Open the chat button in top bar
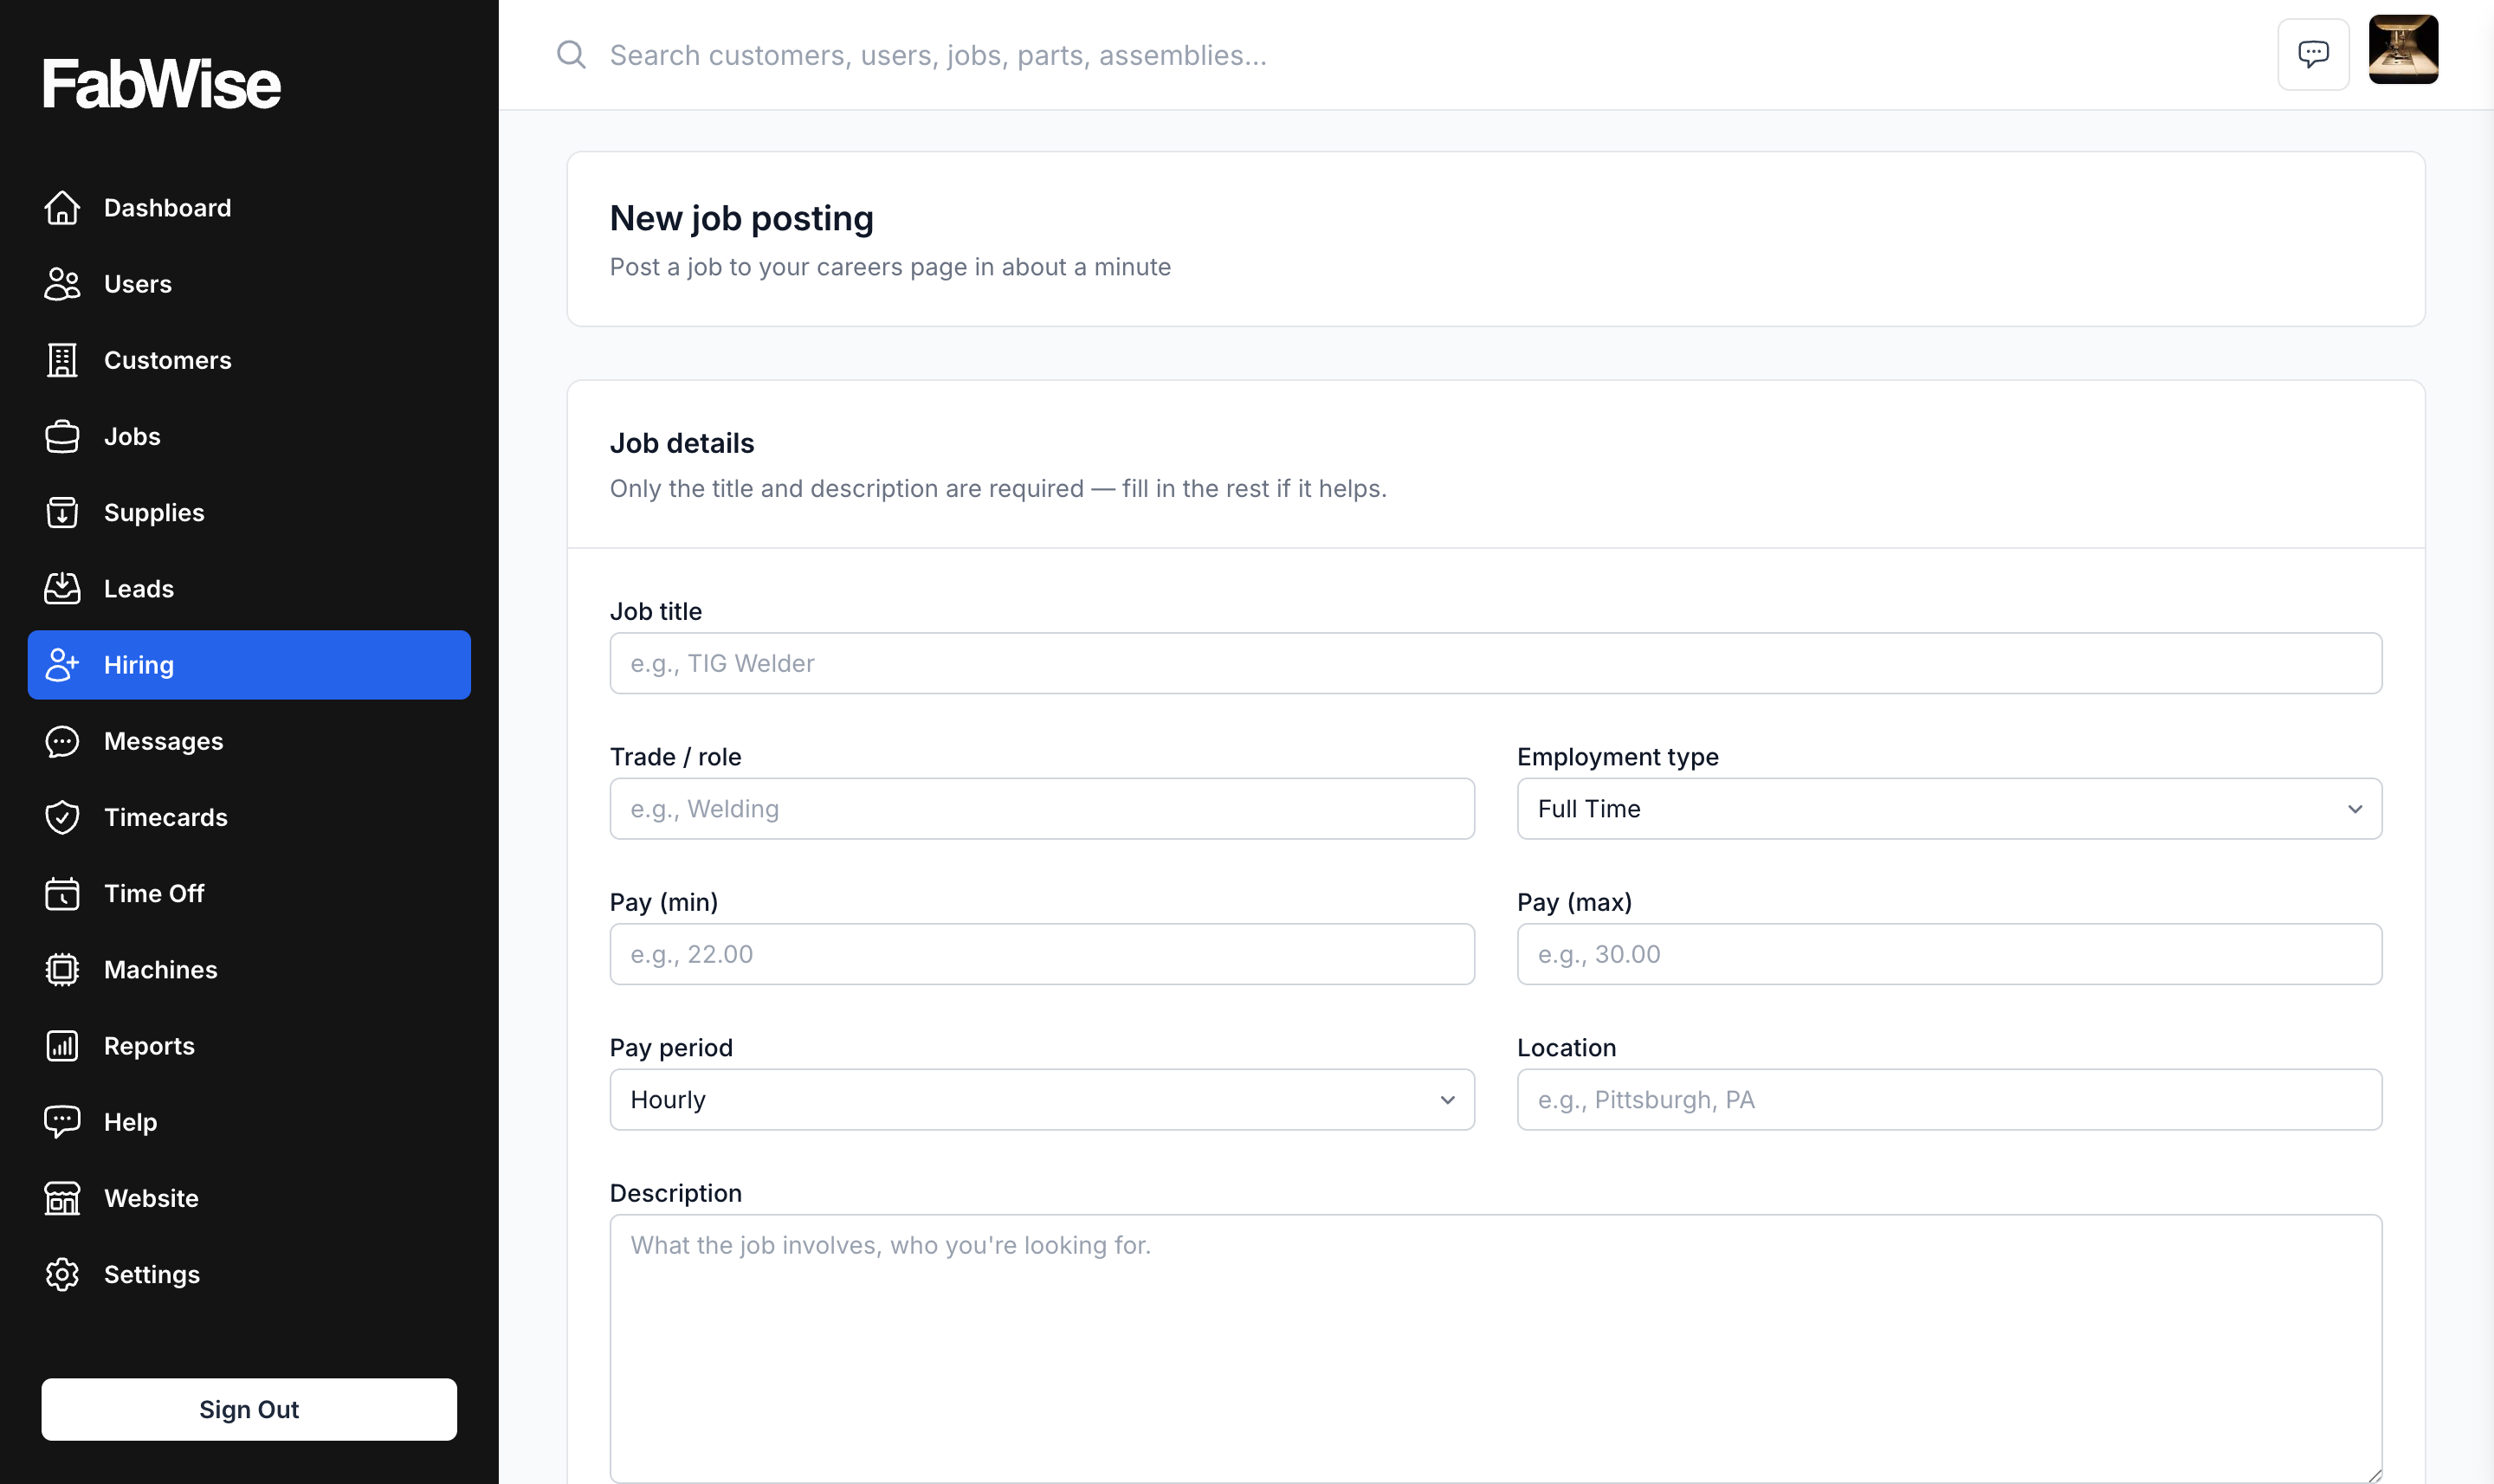This screenshot has width=2494, height=1484. click(2313, 54)
